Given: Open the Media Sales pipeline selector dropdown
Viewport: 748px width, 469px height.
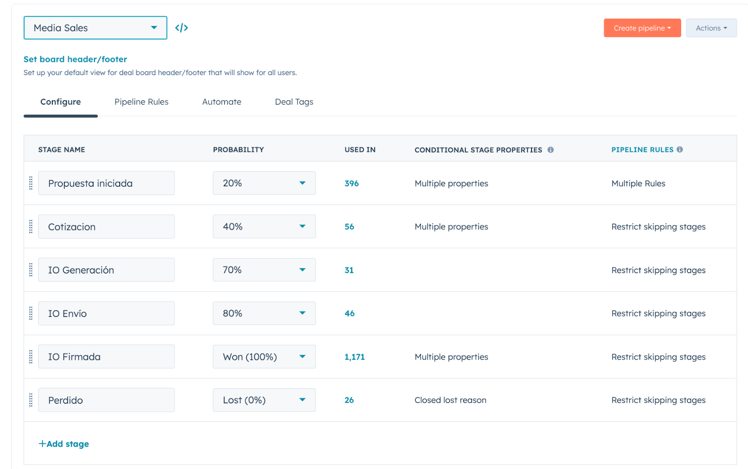Looking at the screenshot, I should click(95, 28).
